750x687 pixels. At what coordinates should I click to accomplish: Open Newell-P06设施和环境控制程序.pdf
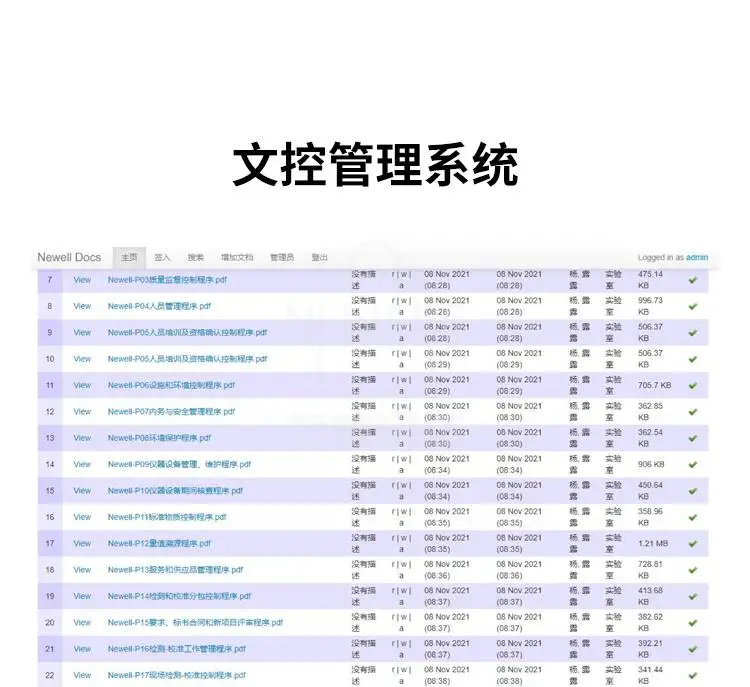pos(171,385)
